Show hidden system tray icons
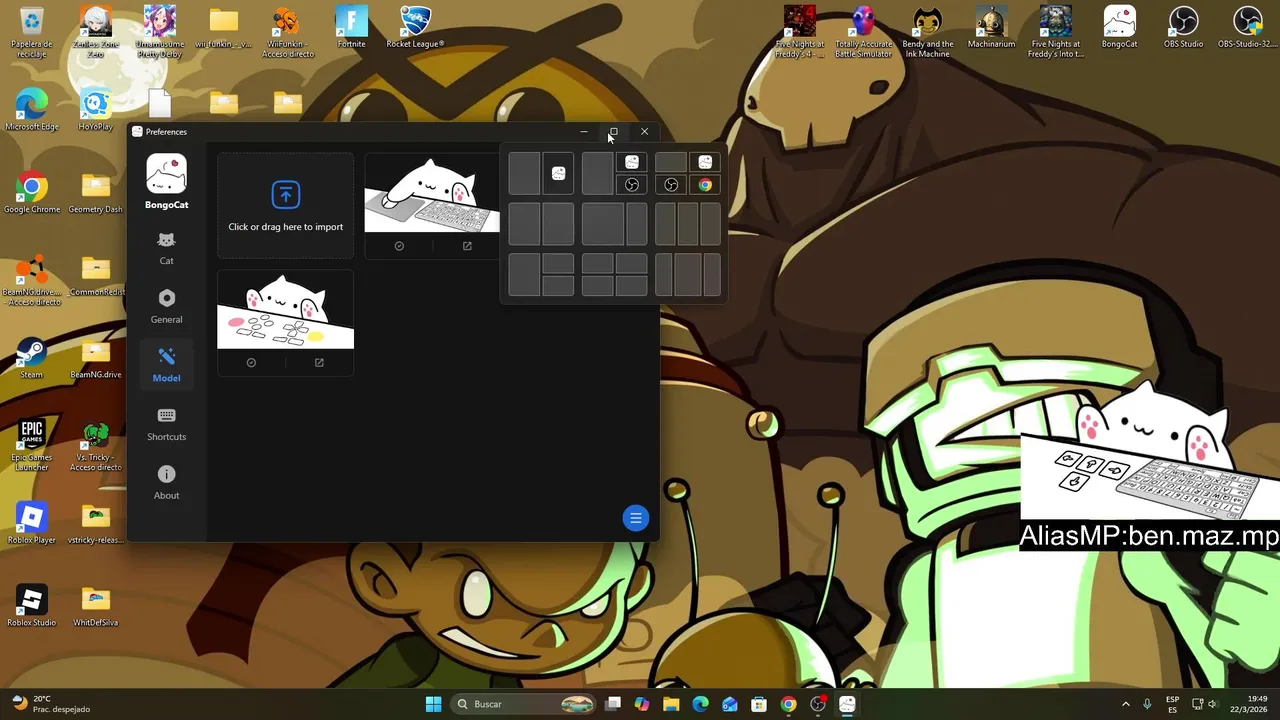Image resolution: width=1280 pixels, height=720 pixels. [x=1125, y=704]
